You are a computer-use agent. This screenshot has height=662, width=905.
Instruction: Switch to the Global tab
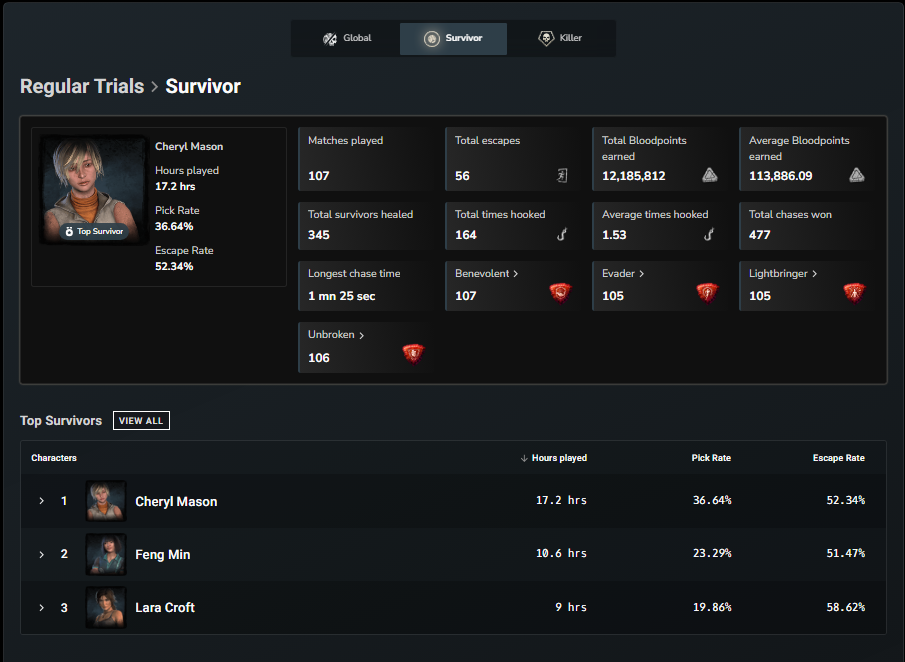pos(346,38)
